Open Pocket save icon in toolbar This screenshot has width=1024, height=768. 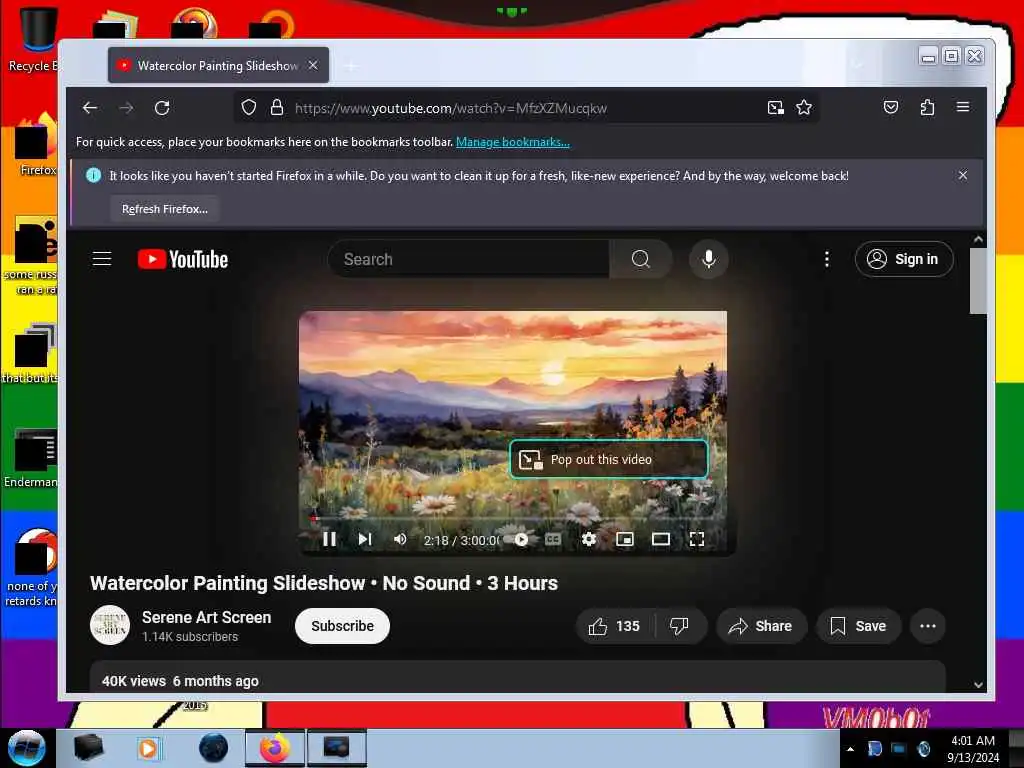point(891,107)
